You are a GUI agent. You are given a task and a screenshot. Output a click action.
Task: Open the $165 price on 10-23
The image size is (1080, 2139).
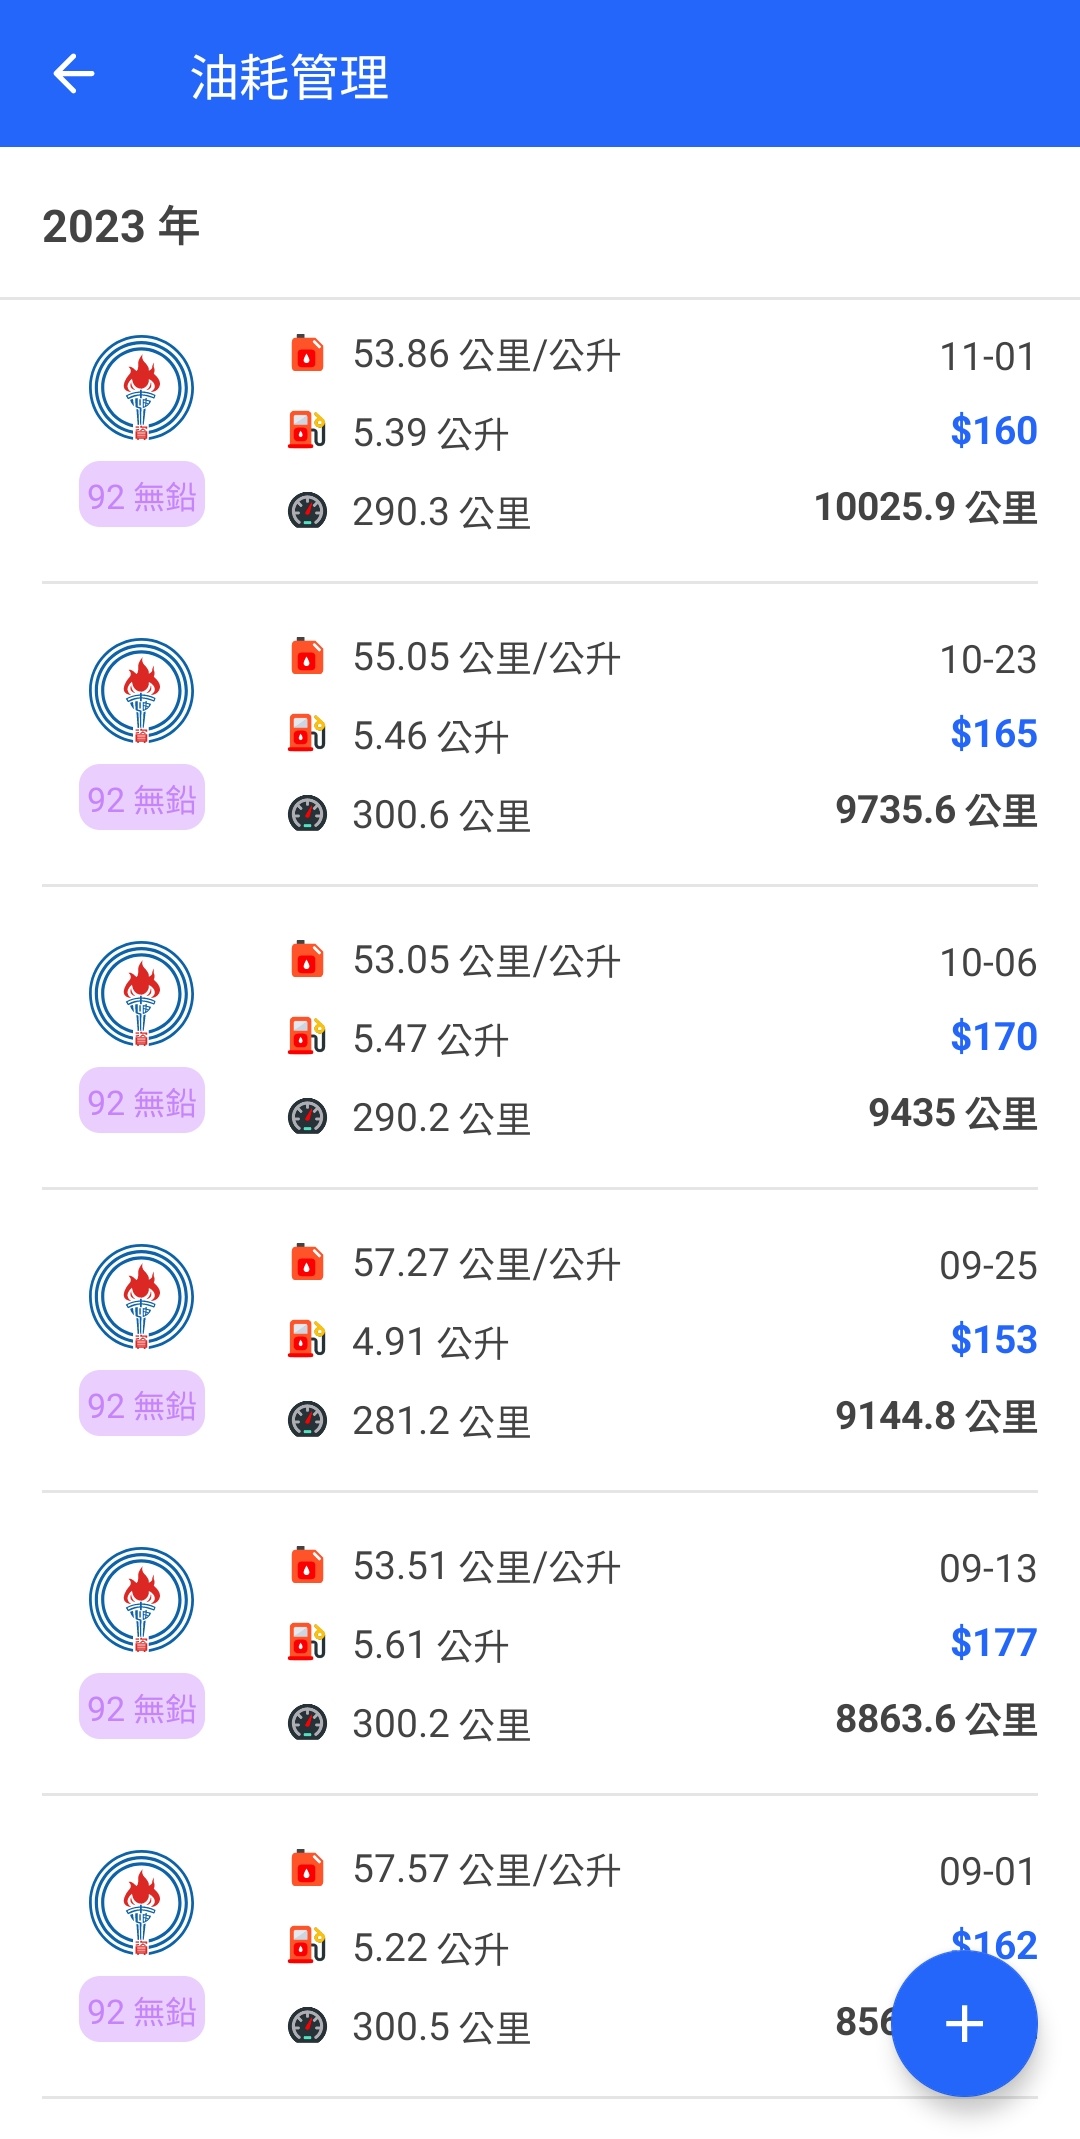[x=993, y=733]
